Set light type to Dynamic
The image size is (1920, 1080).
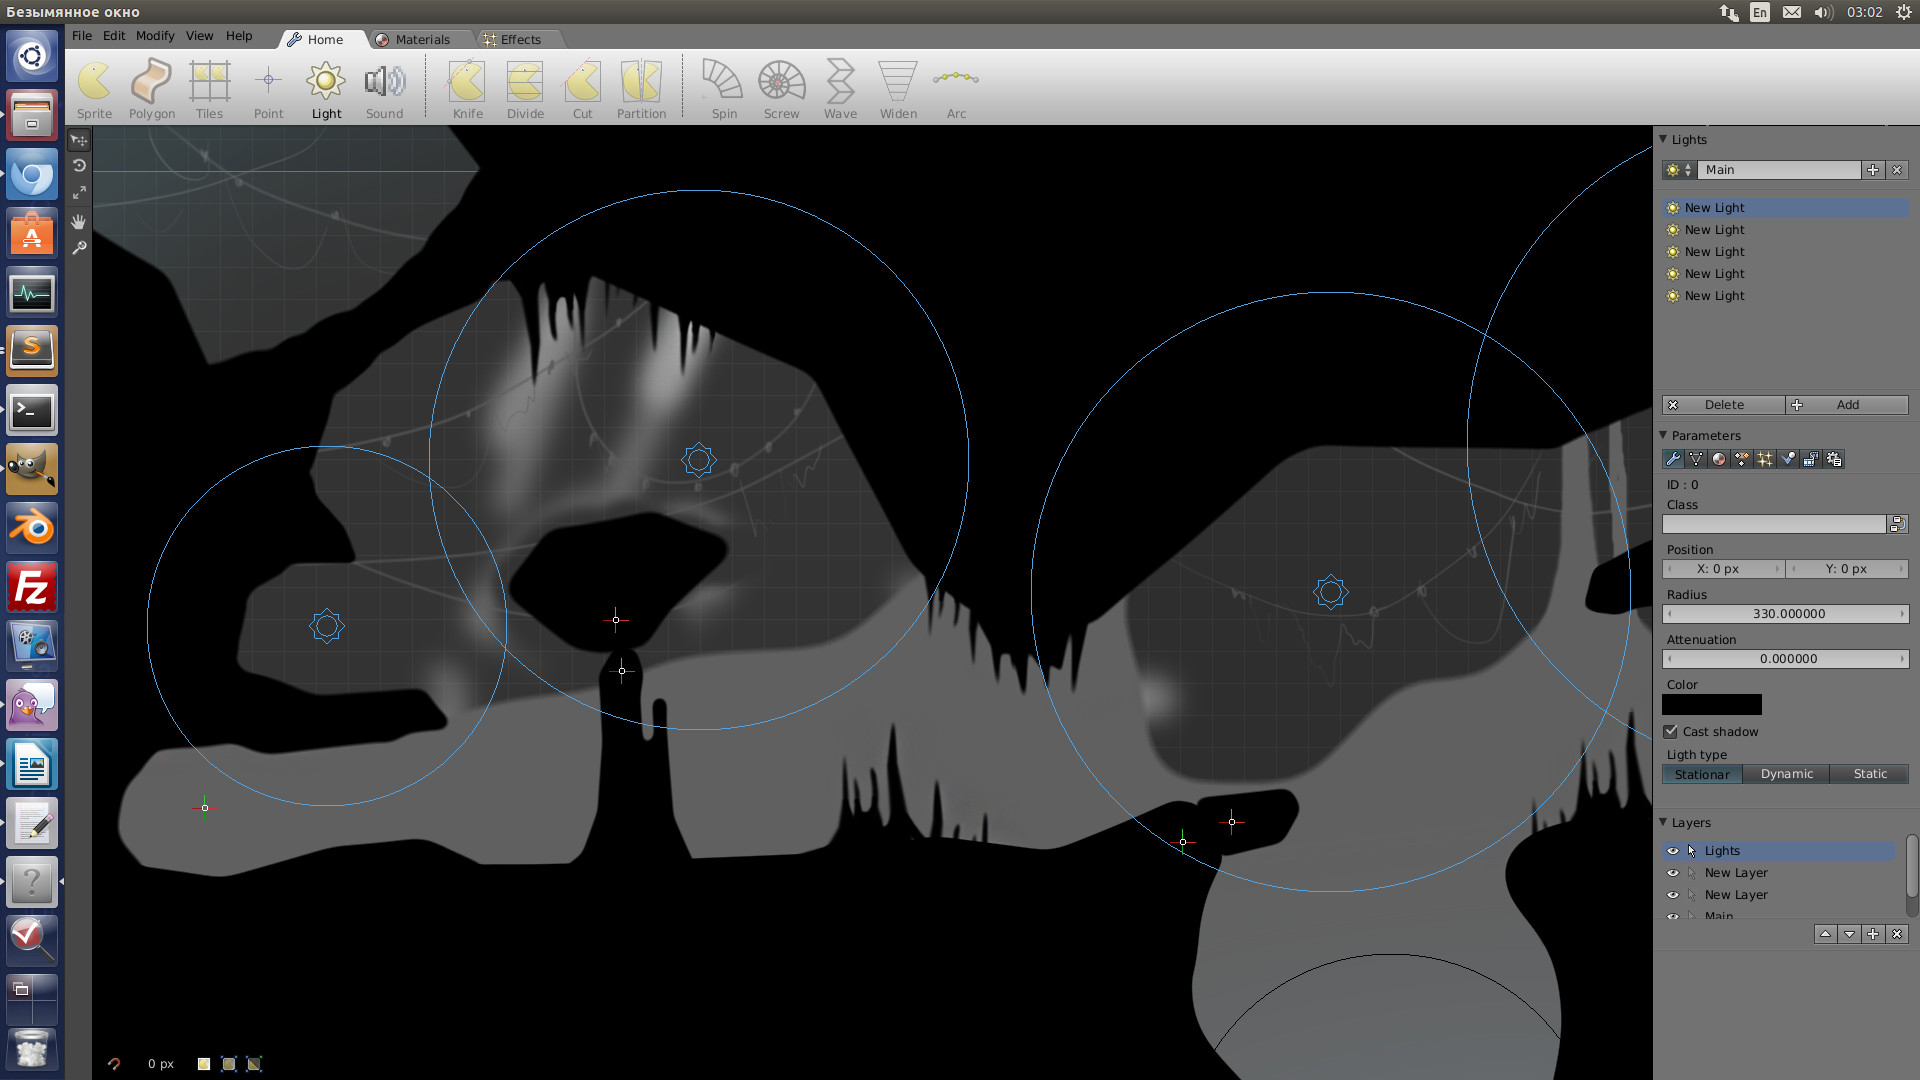pos(1786,774)
